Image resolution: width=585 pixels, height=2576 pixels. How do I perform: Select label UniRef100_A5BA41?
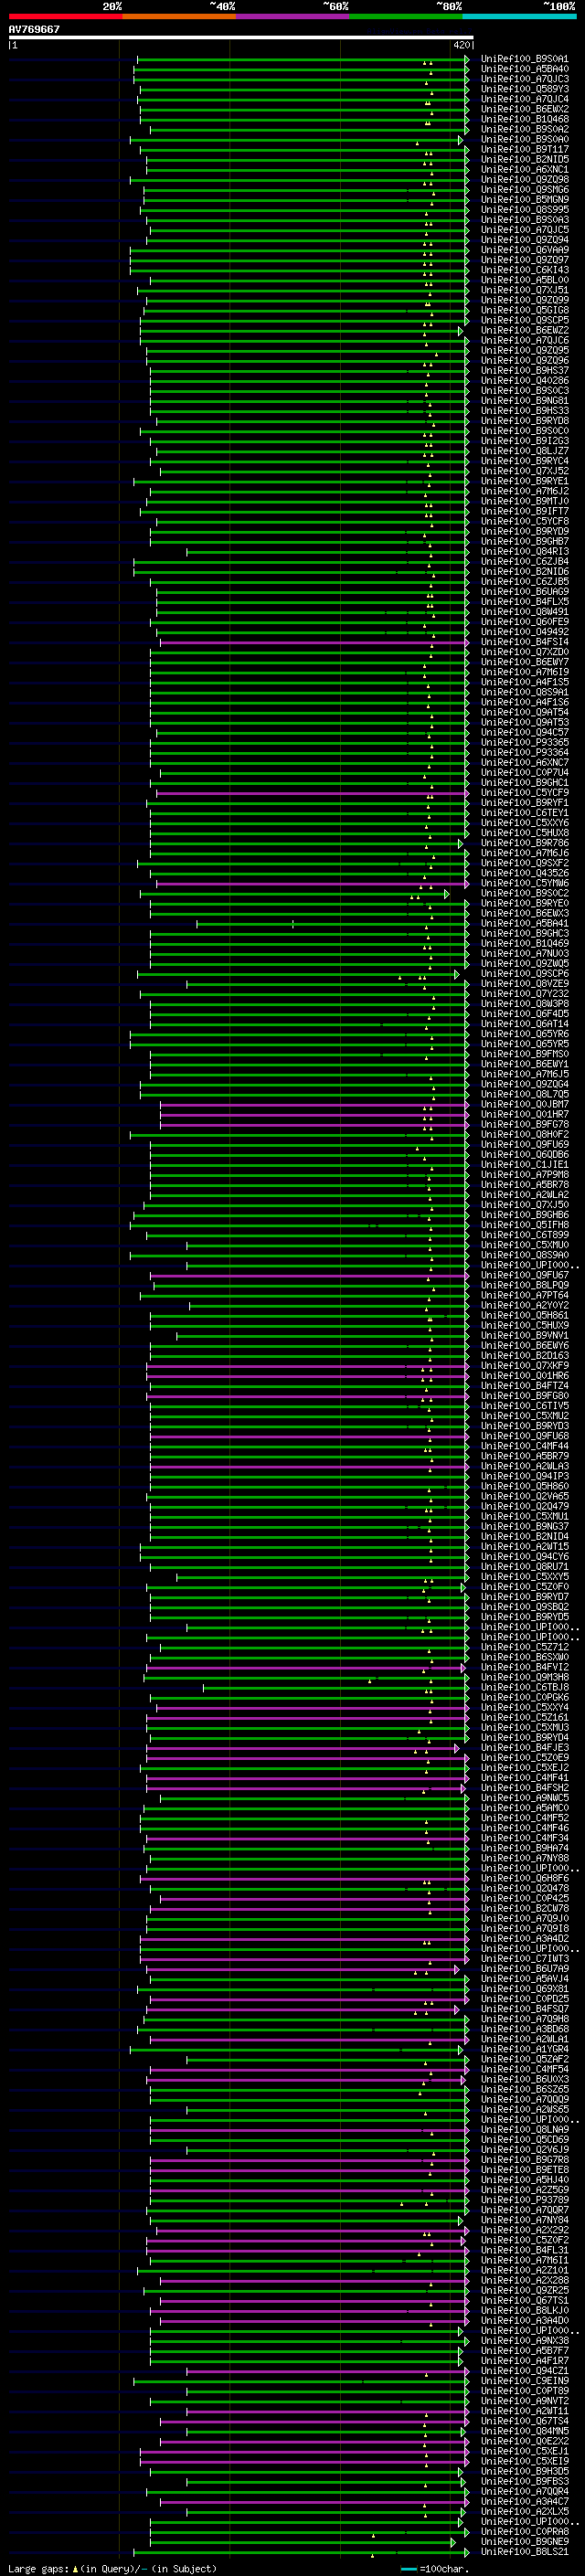tap(524, 923)
